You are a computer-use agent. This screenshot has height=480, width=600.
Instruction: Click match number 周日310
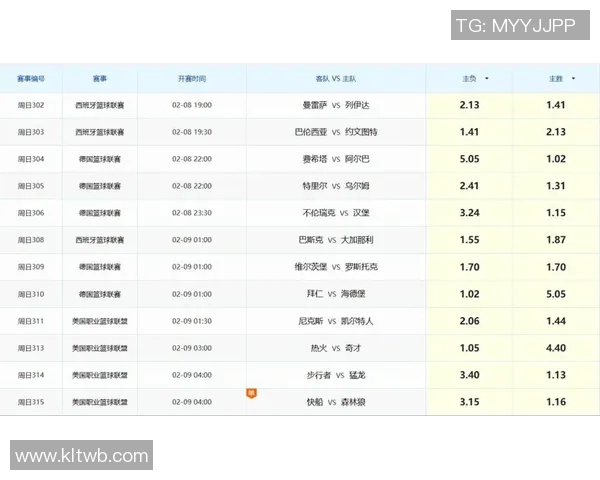[31, 294]
